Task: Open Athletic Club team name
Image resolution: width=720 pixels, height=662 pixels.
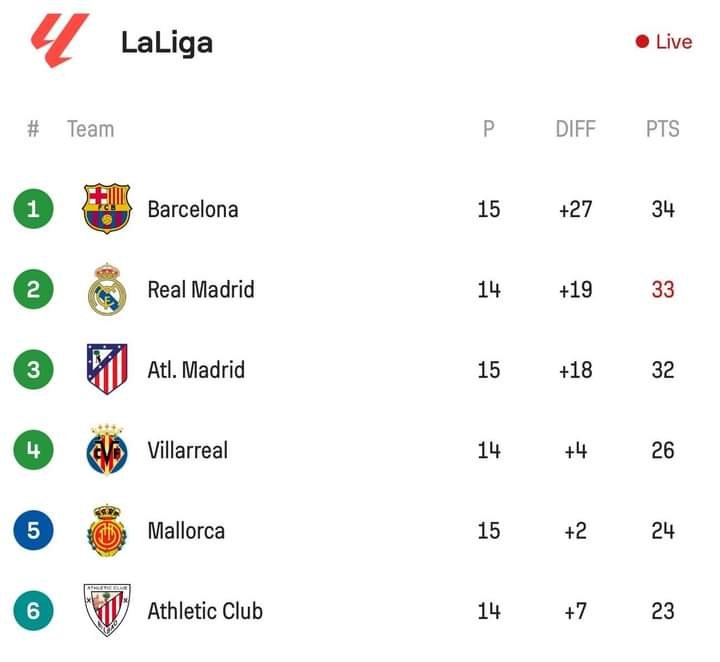Action: (205, 610)
